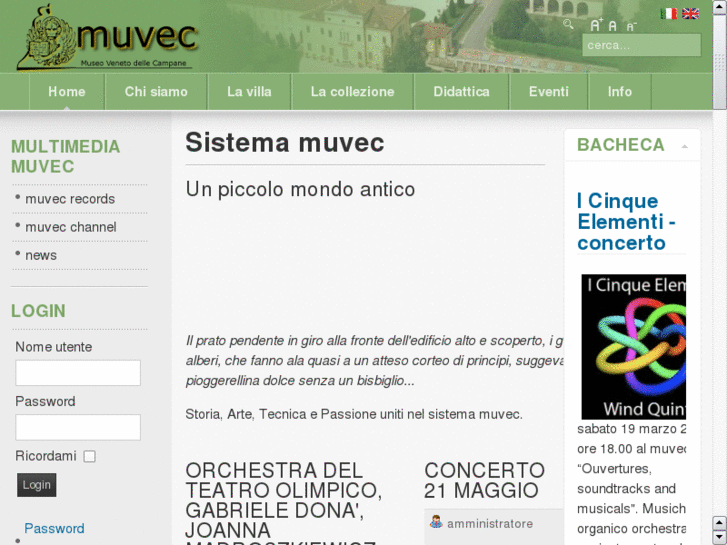Click the cerca search field
This screenshot has height=545, width=727.
tap(641, 45)
